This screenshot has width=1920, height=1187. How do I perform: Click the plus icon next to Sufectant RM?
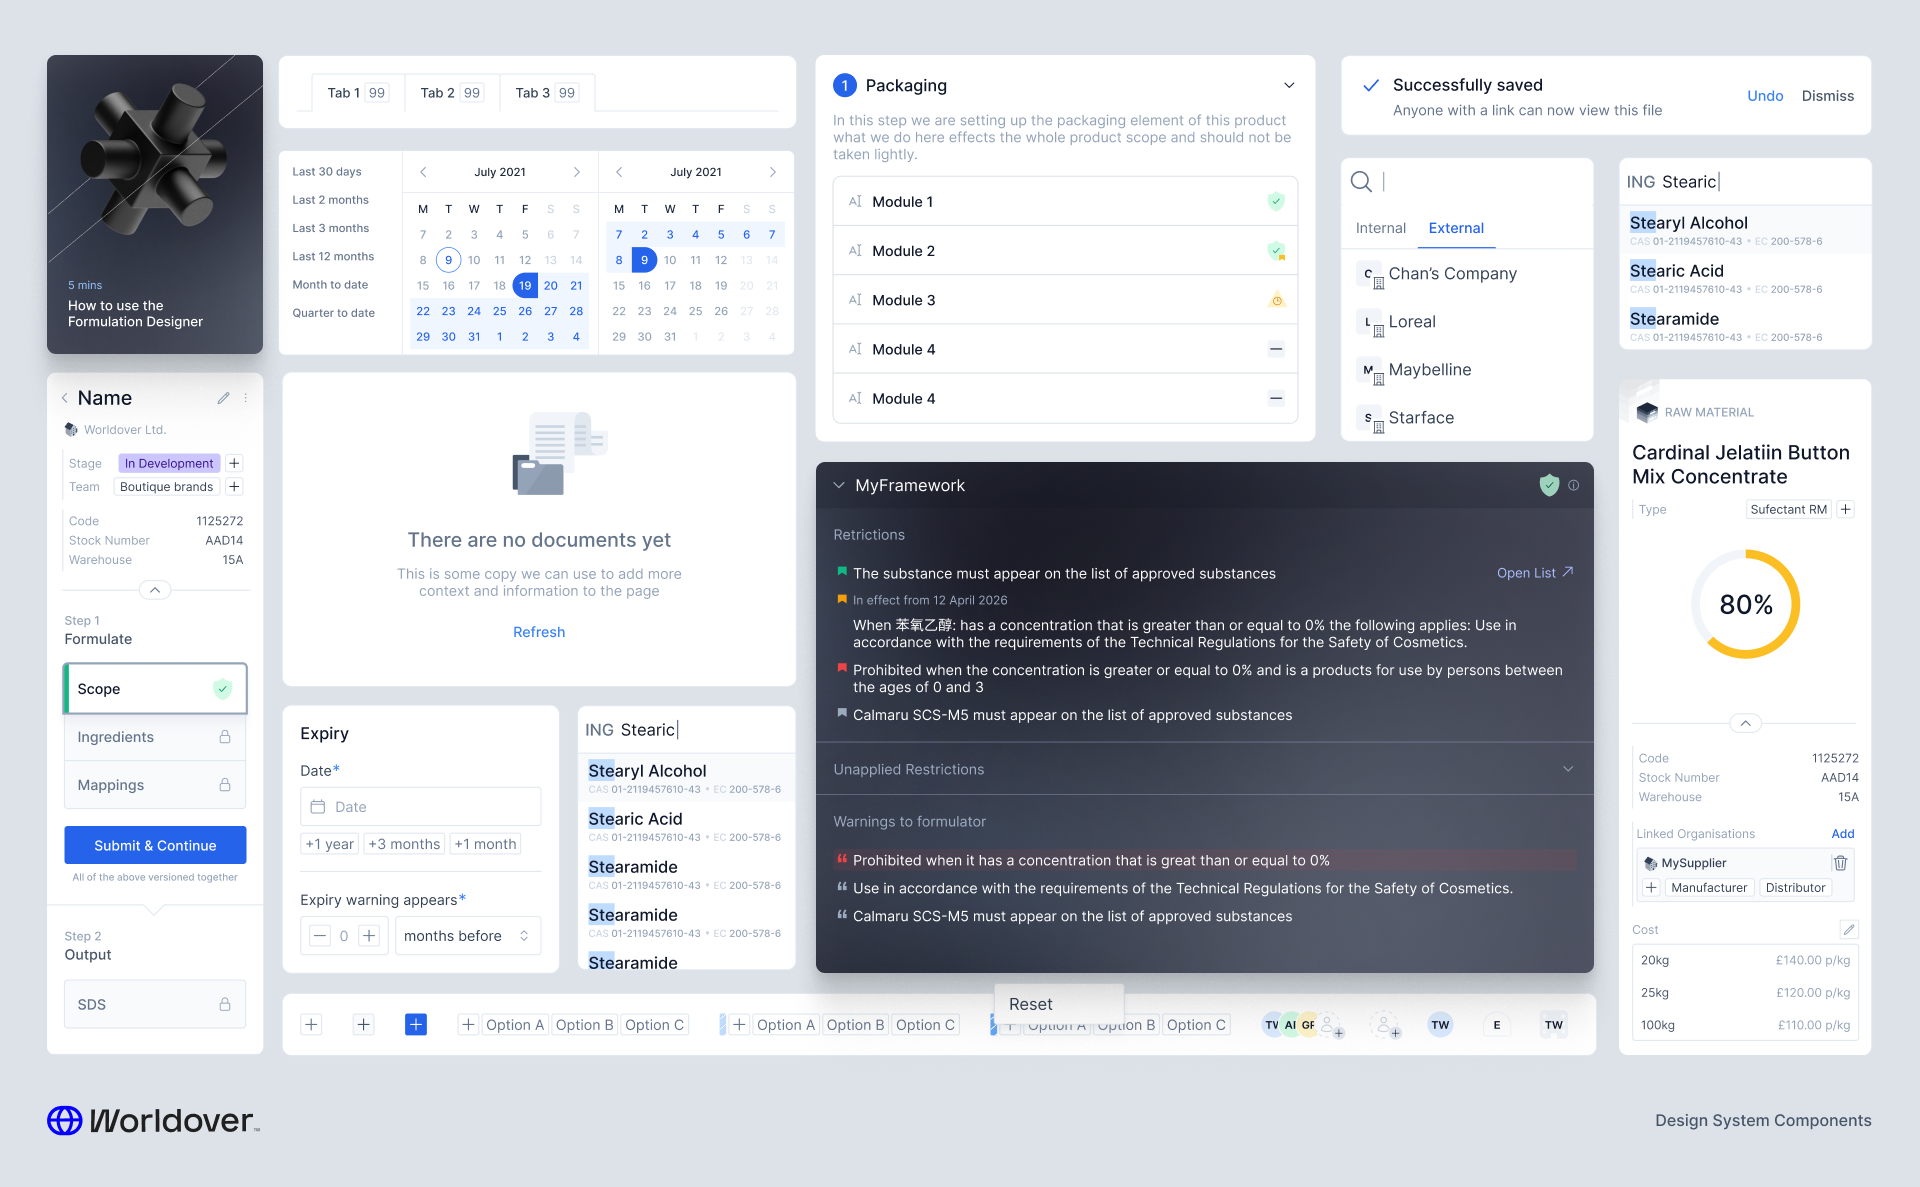(x=1846, y=509)
